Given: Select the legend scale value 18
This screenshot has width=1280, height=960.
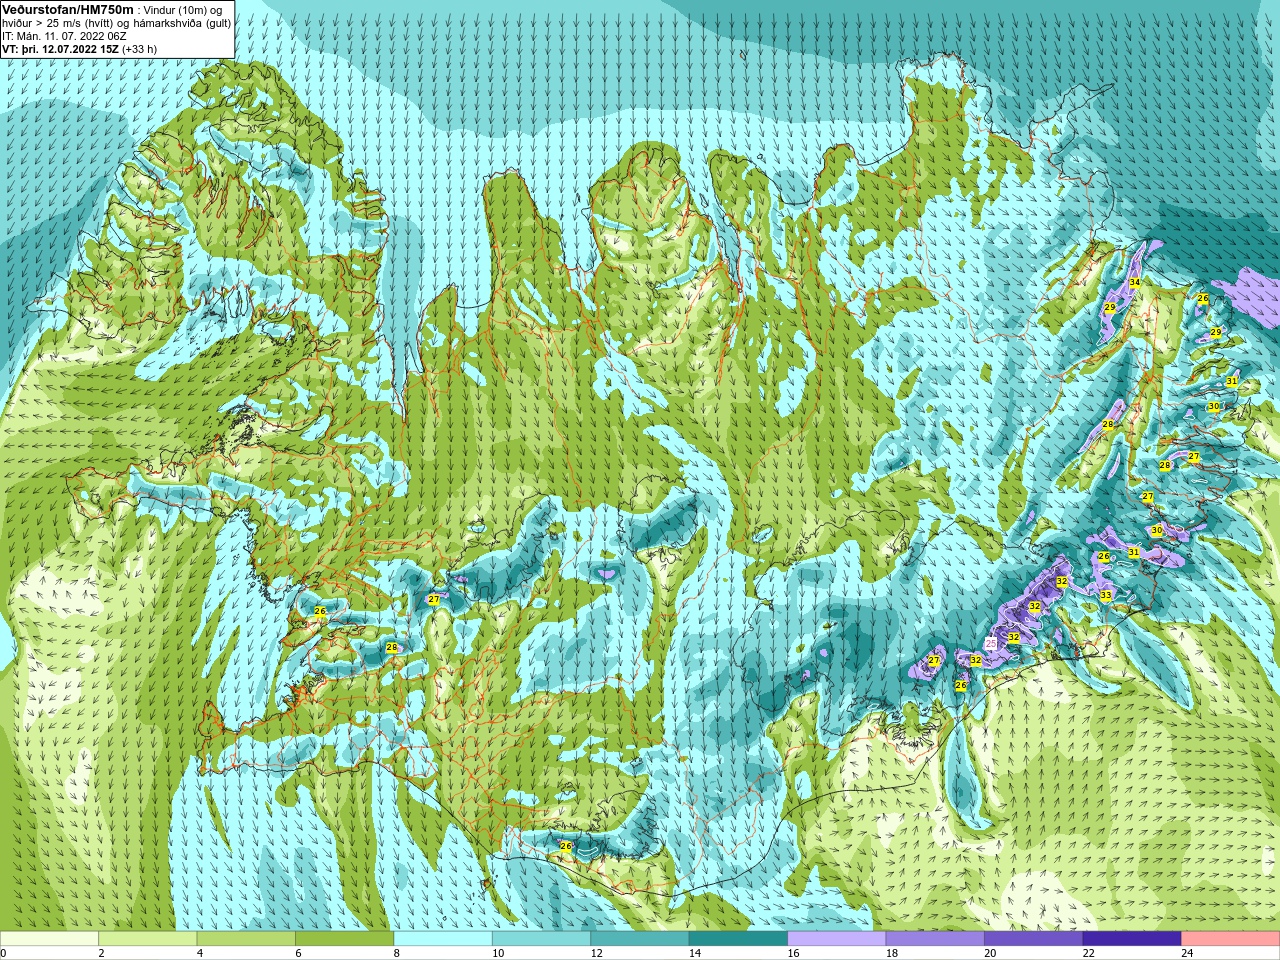Looking at the screenshot, I should tap(891, 953).
